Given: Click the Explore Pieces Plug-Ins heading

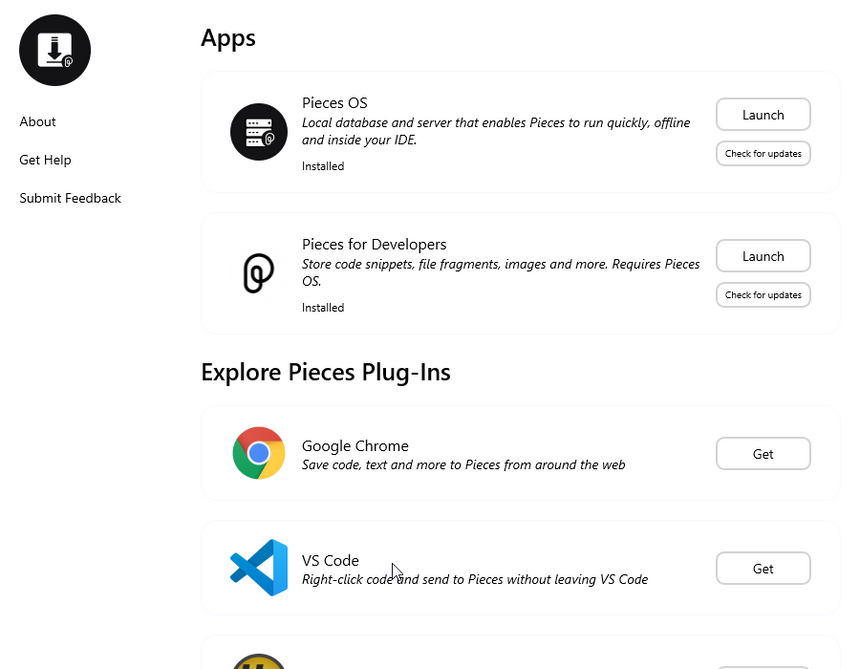Looking at the screenshot, I should (x=326, y=371).
